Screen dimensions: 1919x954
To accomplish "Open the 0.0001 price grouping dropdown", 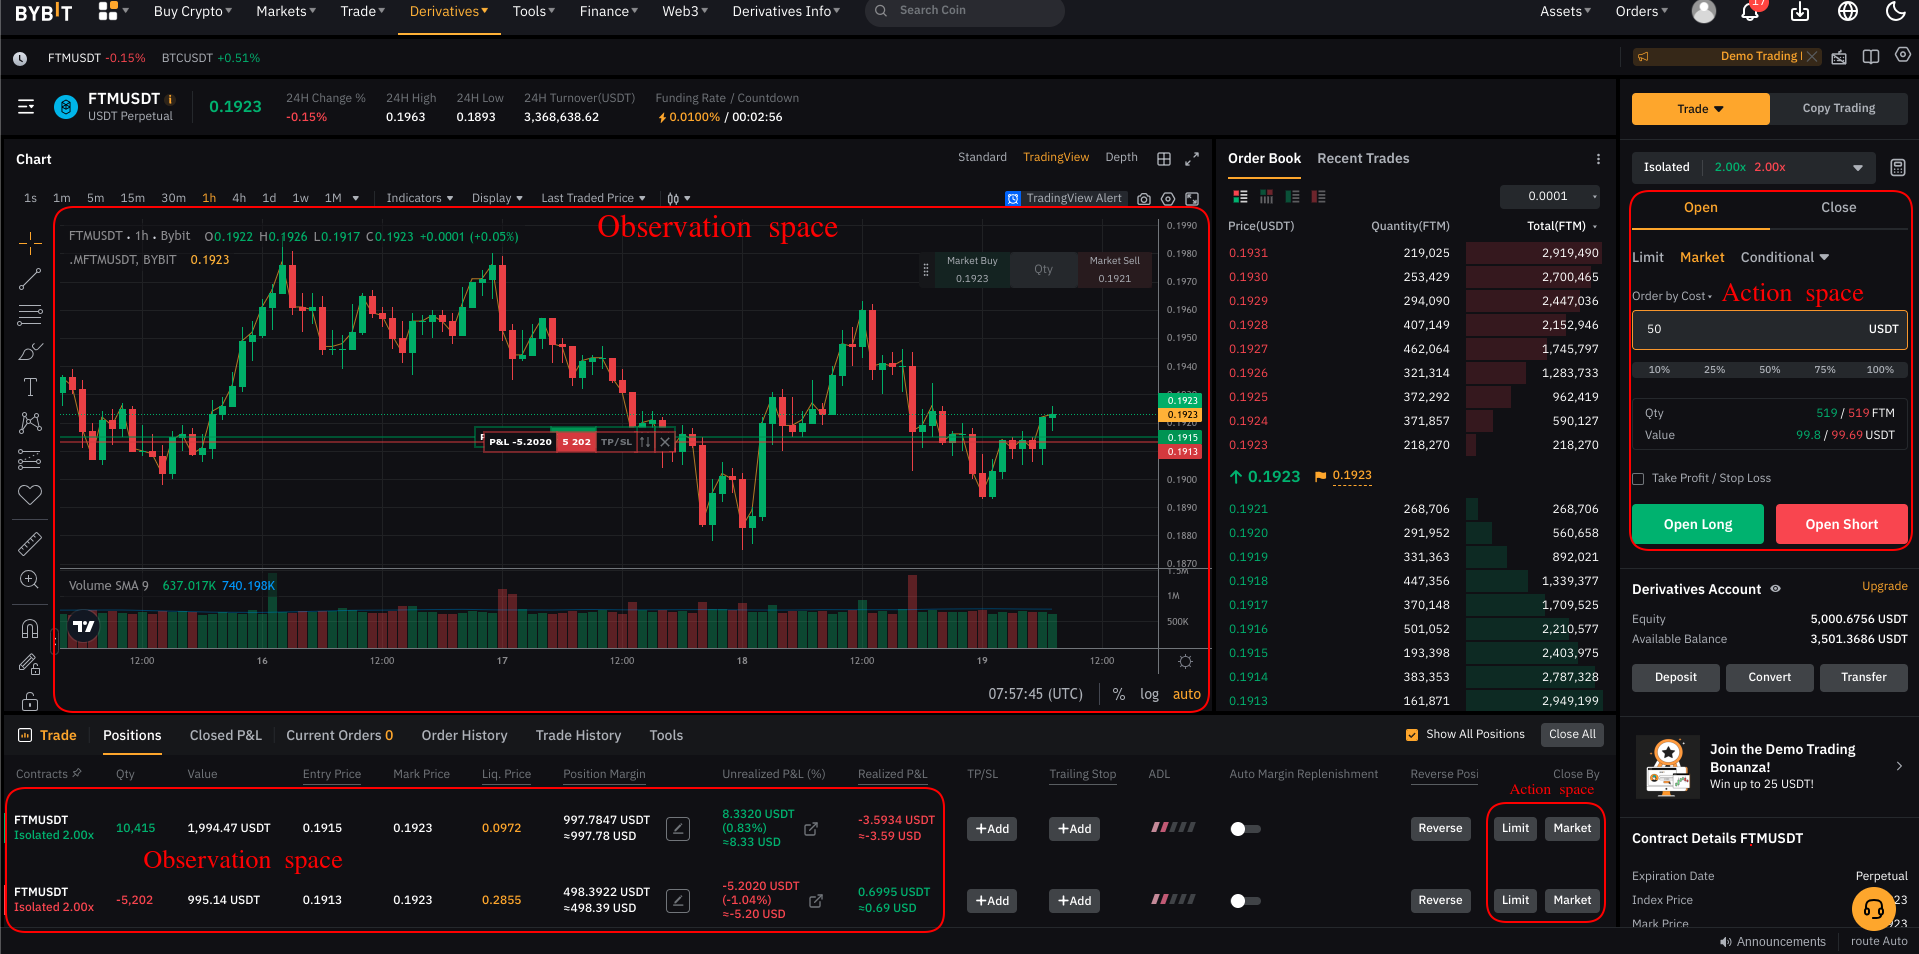I will point(1550,196).
